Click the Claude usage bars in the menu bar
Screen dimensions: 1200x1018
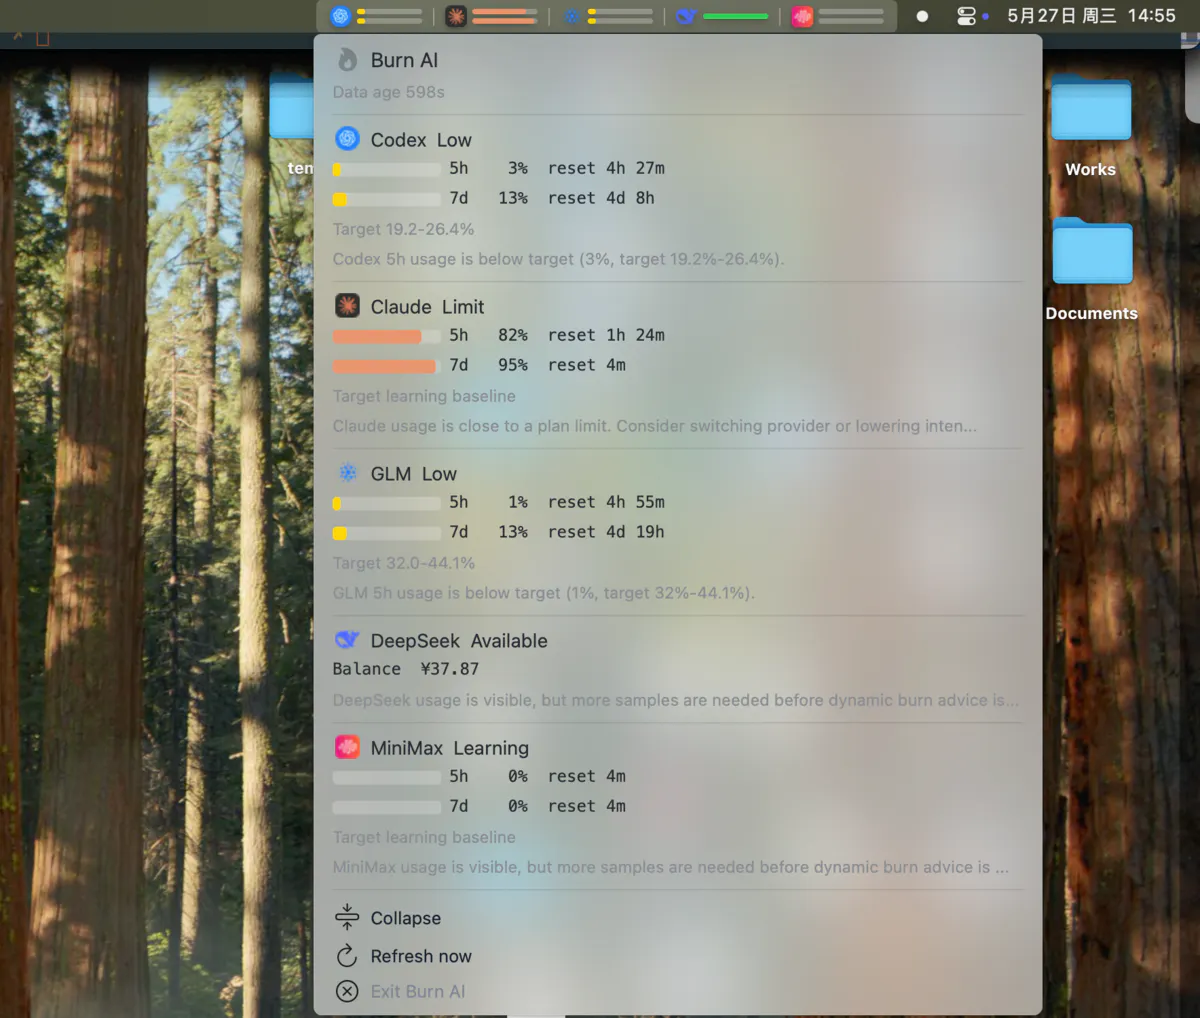coord(505,16)
